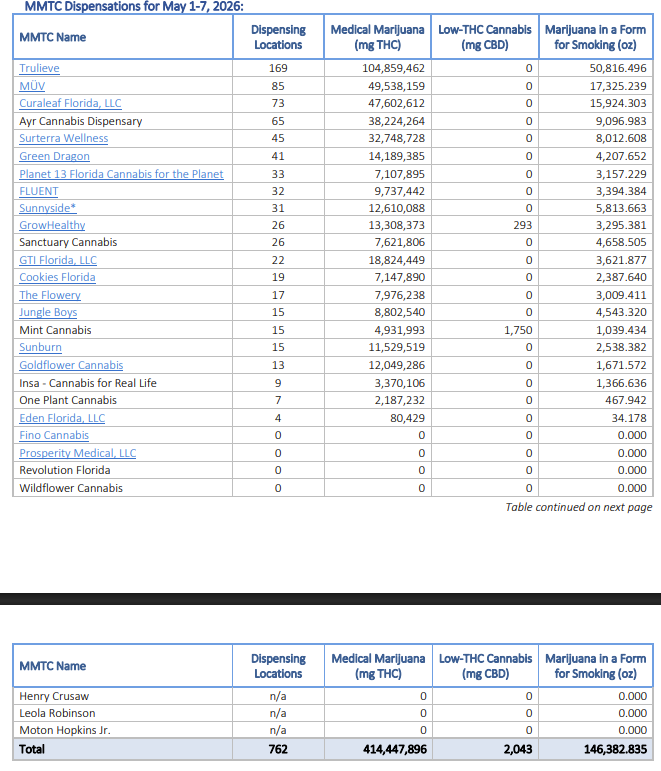Screen dimensions: 661x771
Task: Click Eden Florida's 80,429 mg THC value
Action: (x=408, y=418)
